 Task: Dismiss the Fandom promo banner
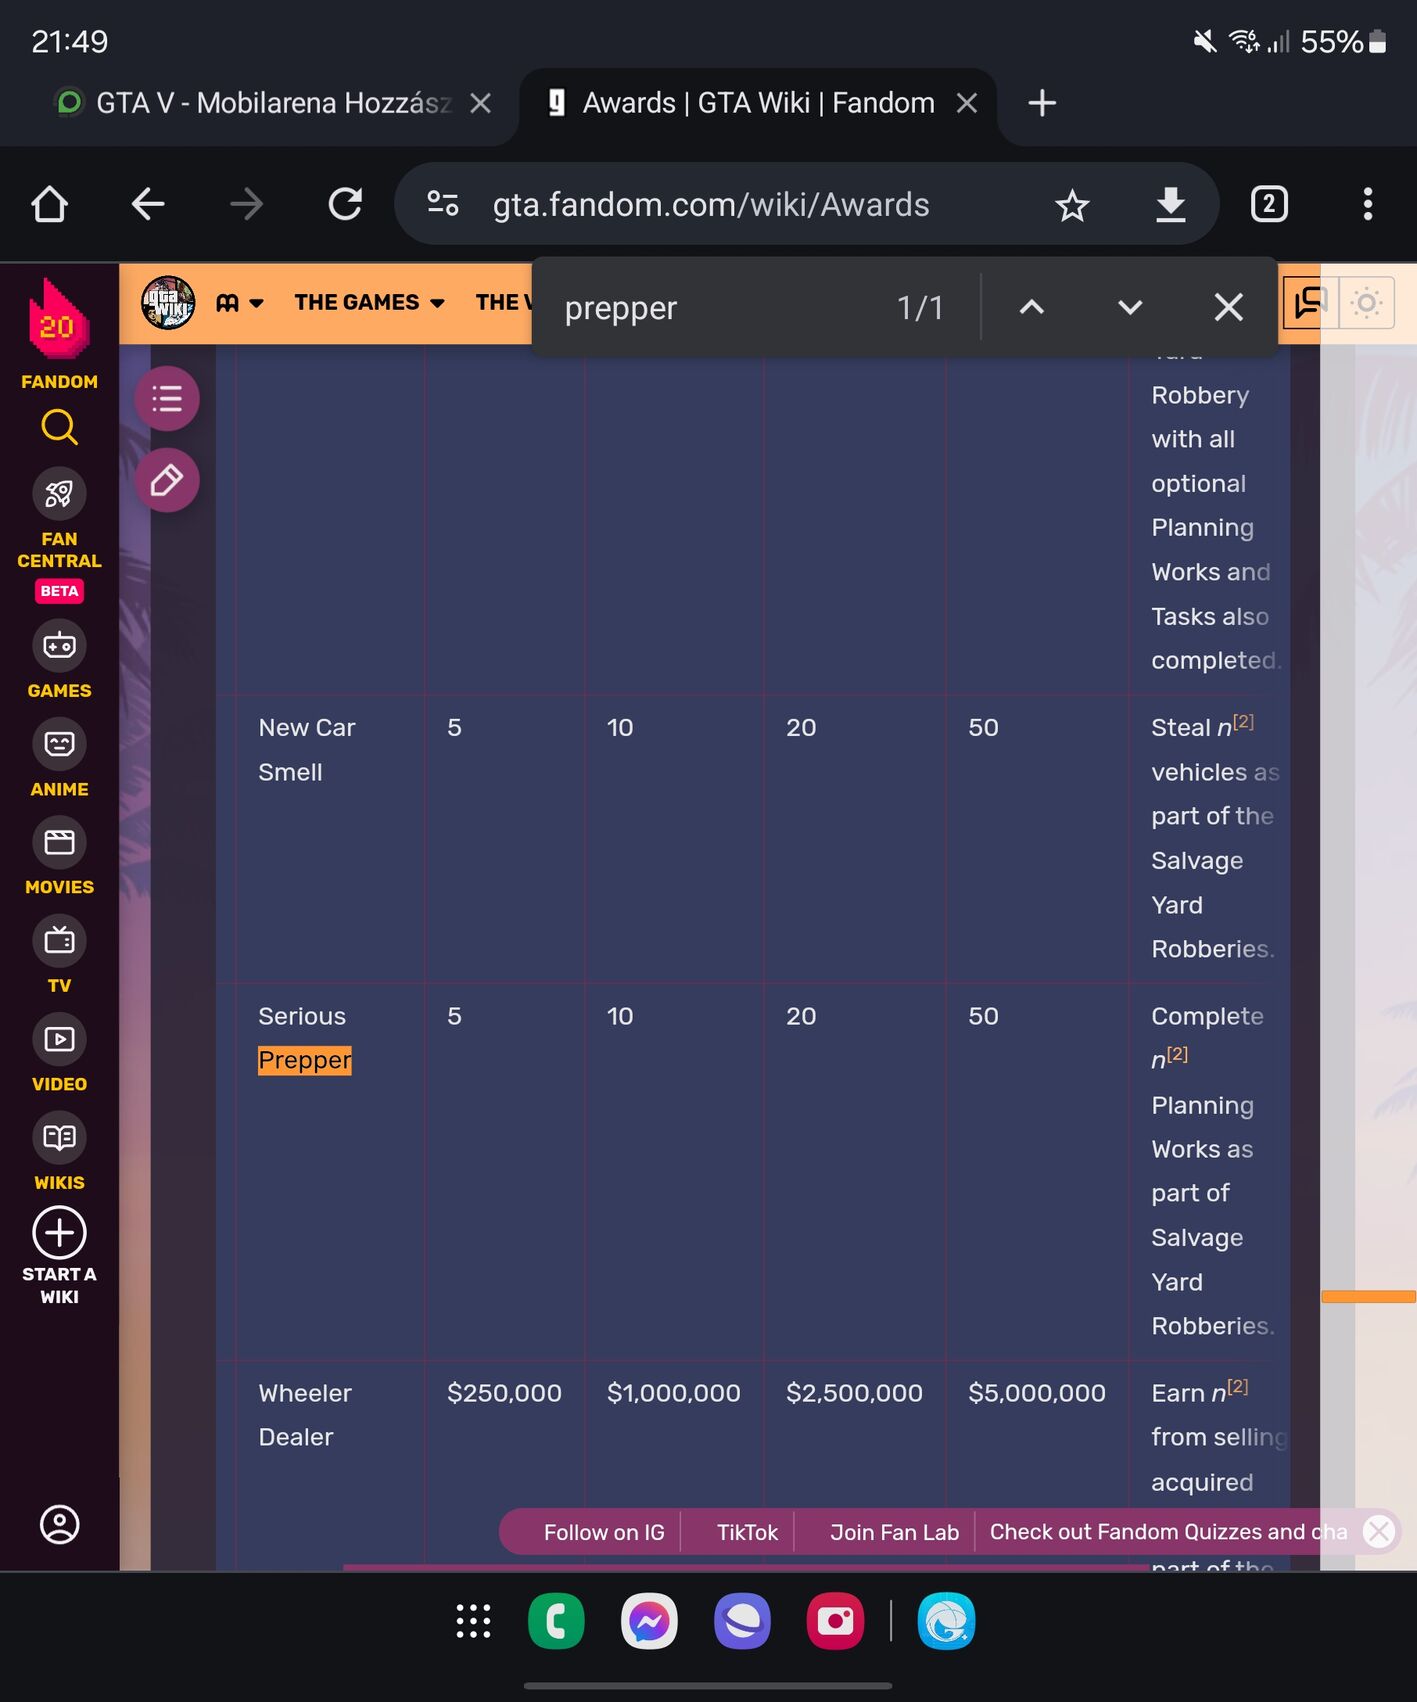(x=1379, y=1531)
